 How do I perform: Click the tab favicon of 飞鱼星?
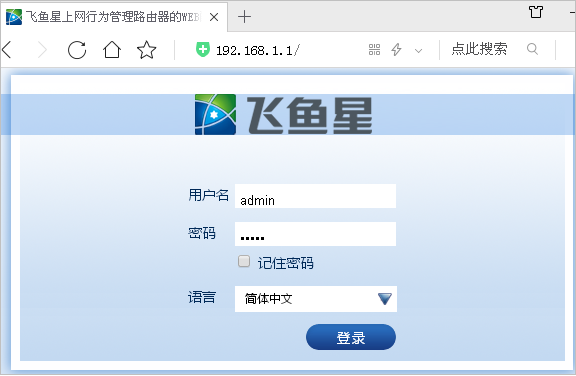pos(14,17)
